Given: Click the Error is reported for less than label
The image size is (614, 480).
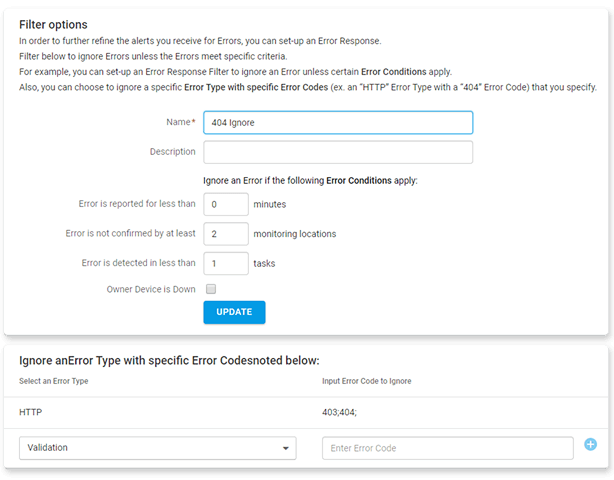Looking at the screenshot, I should 137,204.
